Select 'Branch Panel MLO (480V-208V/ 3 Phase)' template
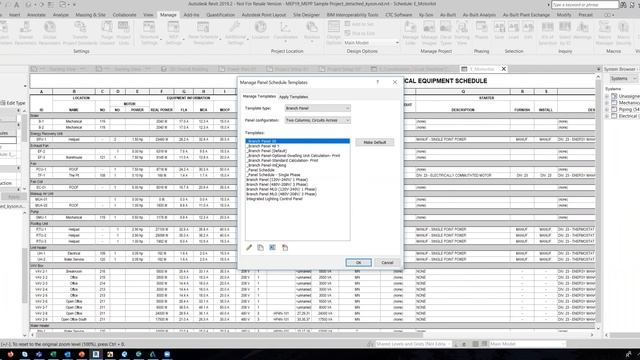This screenshot has width=640, height=360. coord(281,194)
